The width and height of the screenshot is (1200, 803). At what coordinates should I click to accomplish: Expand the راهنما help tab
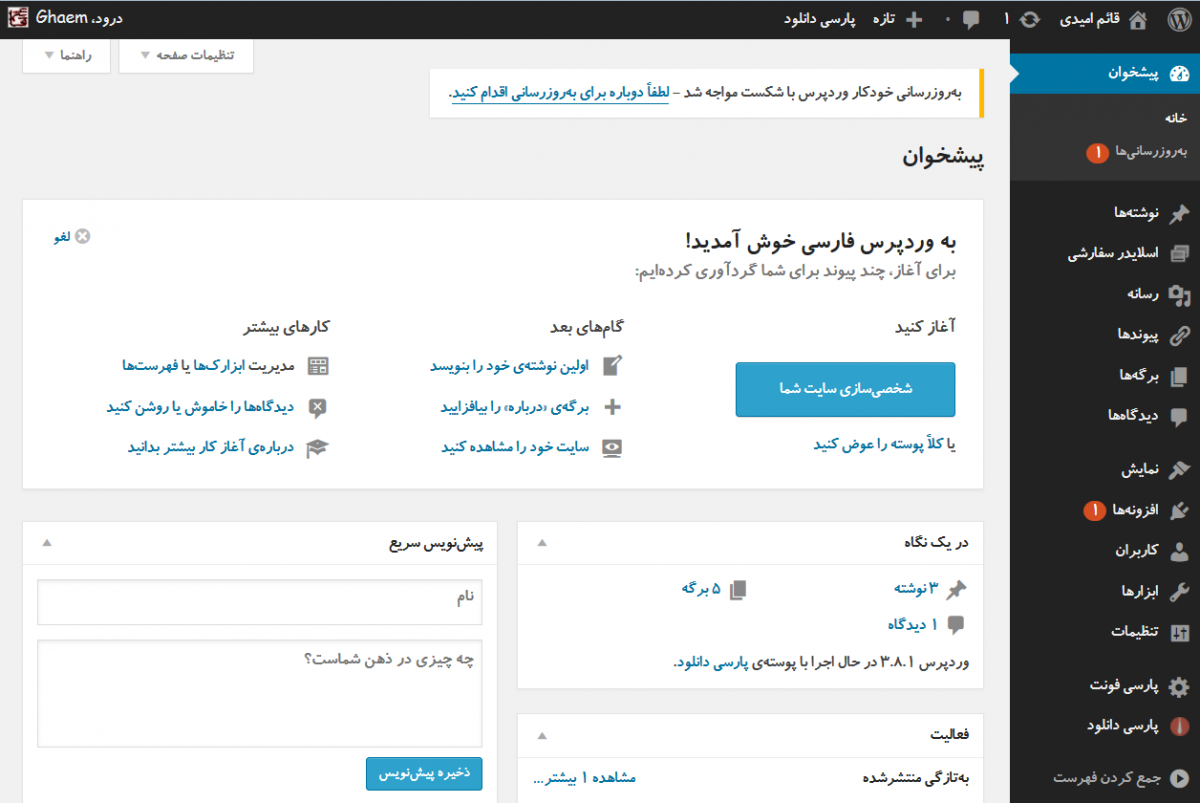point(69,55)
